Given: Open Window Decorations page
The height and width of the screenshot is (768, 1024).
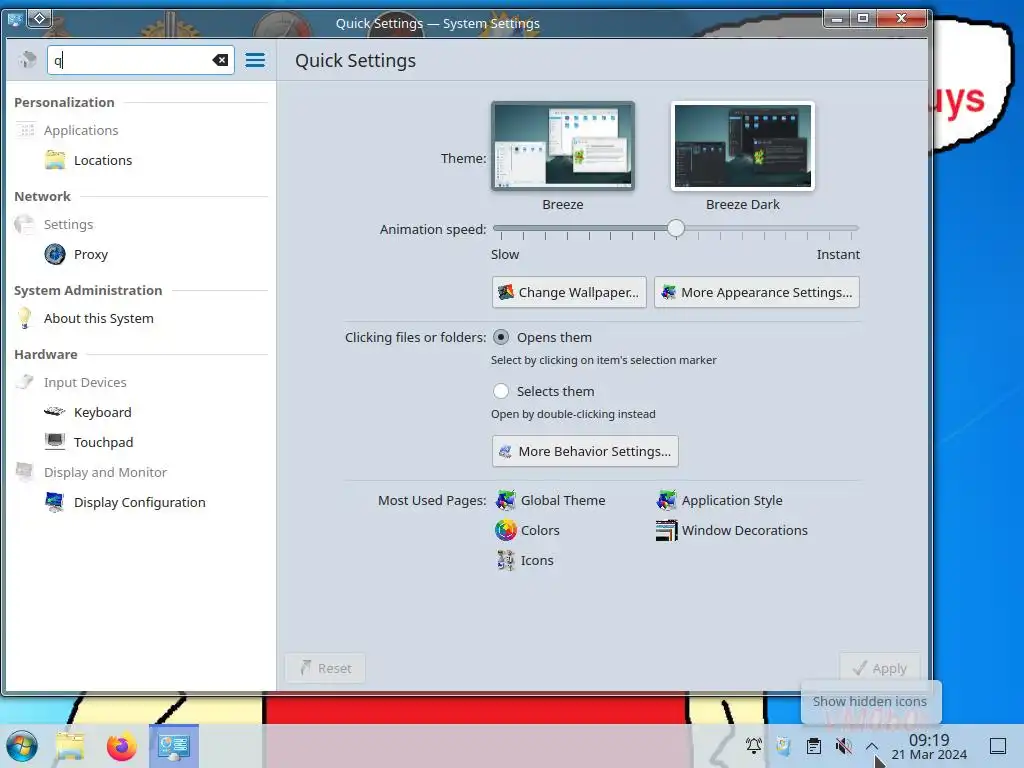Looking at the screenshot, I should pyautogui.click(x=744, y=530).
